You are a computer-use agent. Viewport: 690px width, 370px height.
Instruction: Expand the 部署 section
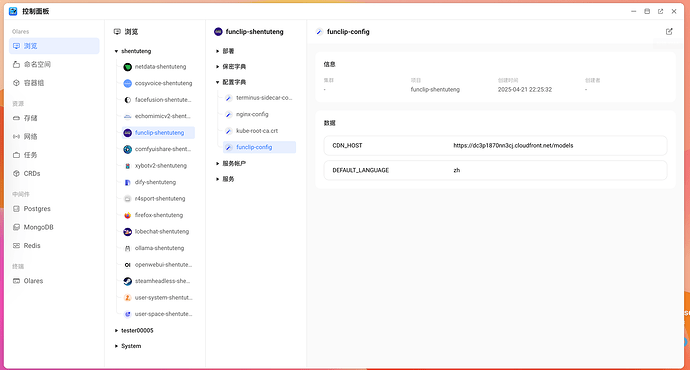(x=217, y=51)
